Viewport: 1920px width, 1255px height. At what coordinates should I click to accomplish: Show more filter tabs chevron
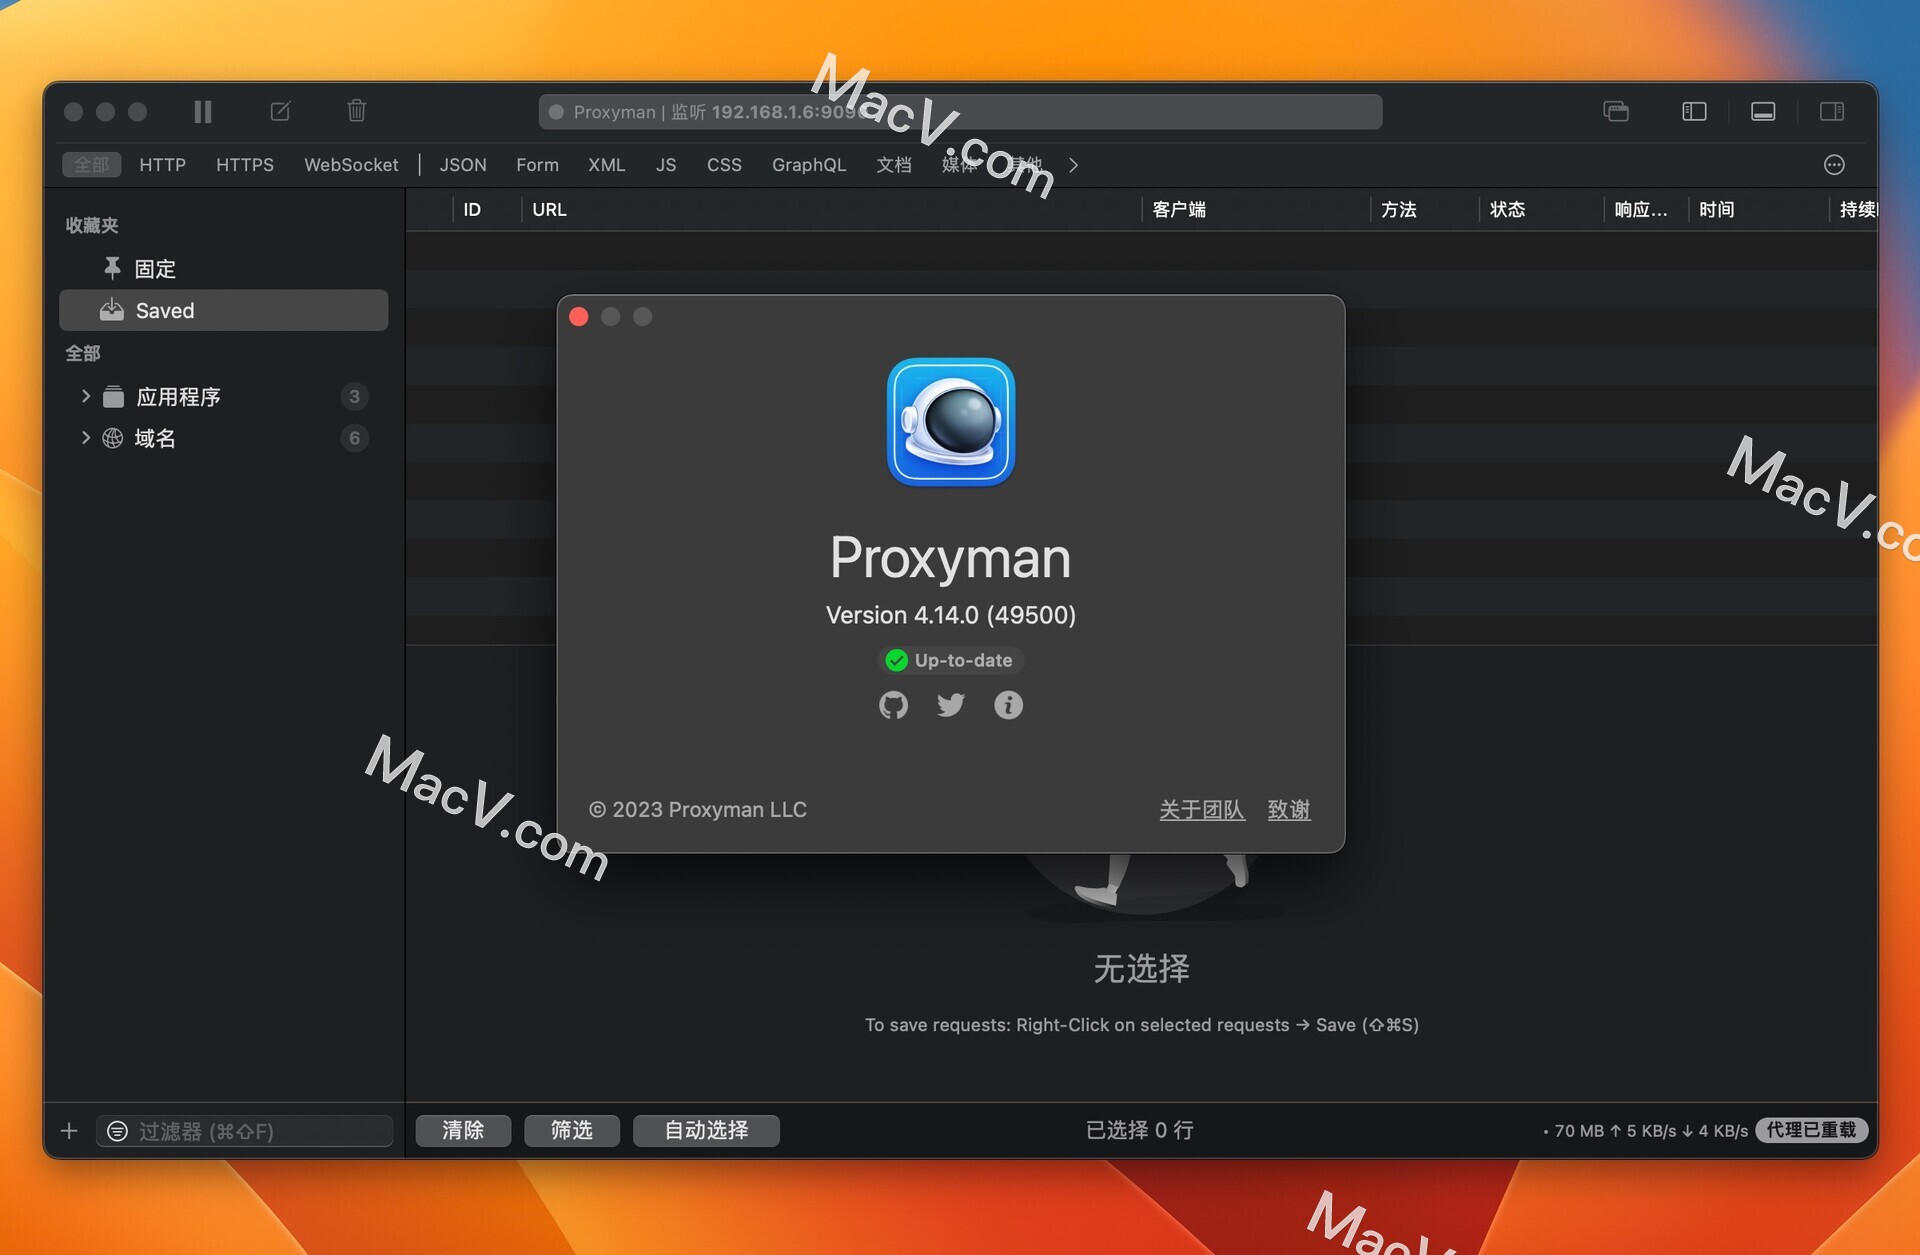[x=1073, y=165]
